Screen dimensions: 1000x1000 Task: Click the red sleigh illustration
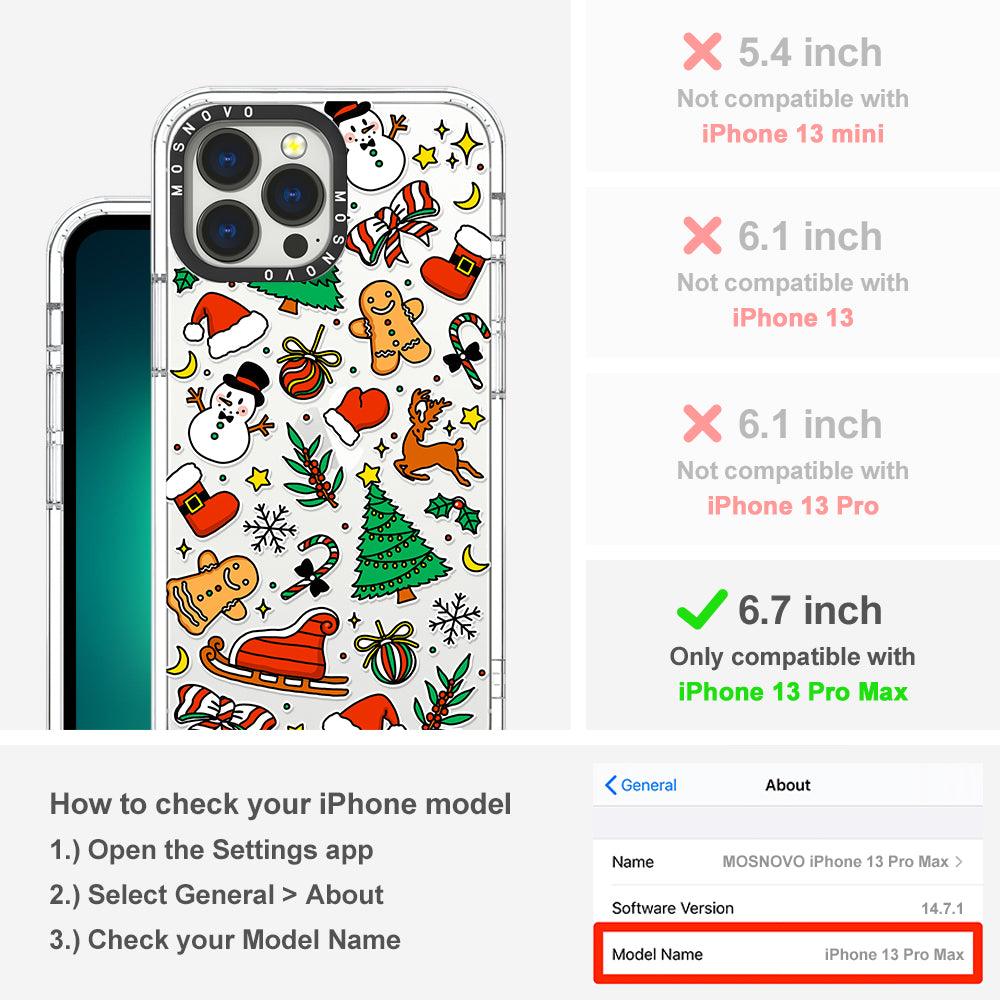click(x=274, y=652)
